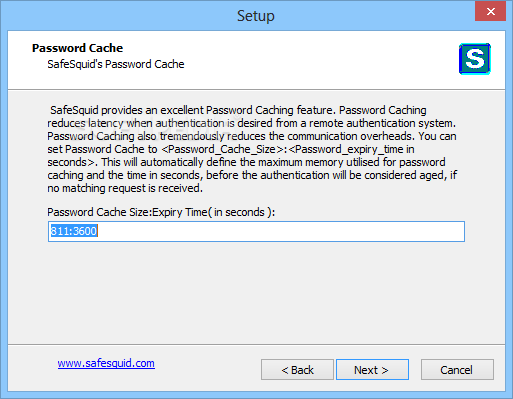Click the line 'no matching request is received.'
Viewport: 513px width, 399px height.
click(x=125, y=188)
